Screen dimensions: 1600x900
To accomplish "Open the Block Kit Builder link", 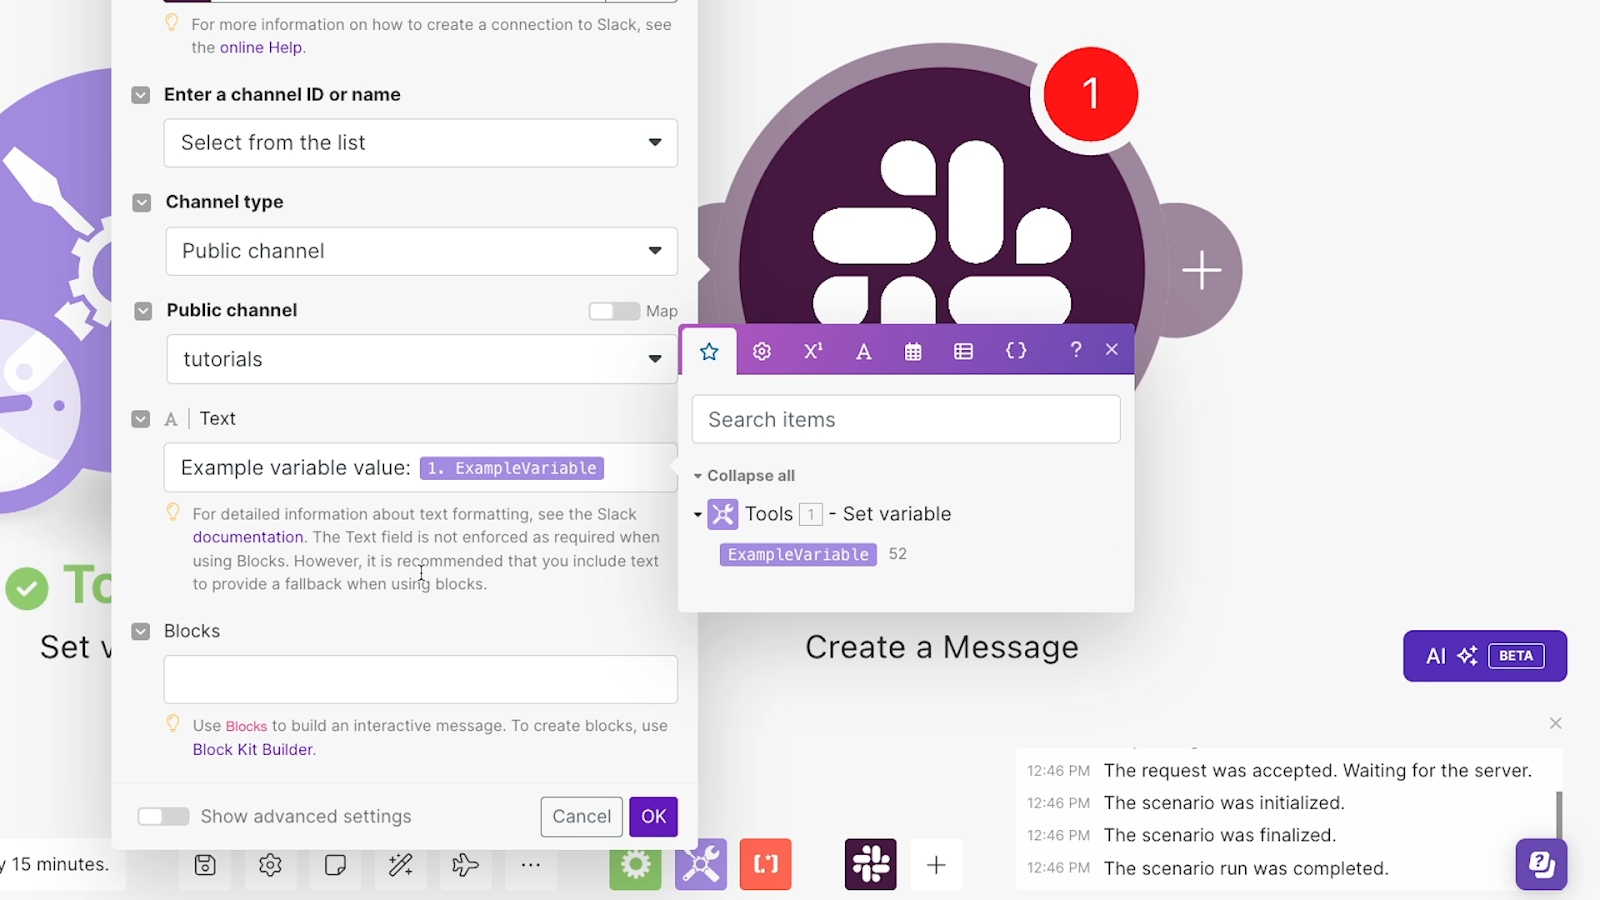I will point(253,749).
